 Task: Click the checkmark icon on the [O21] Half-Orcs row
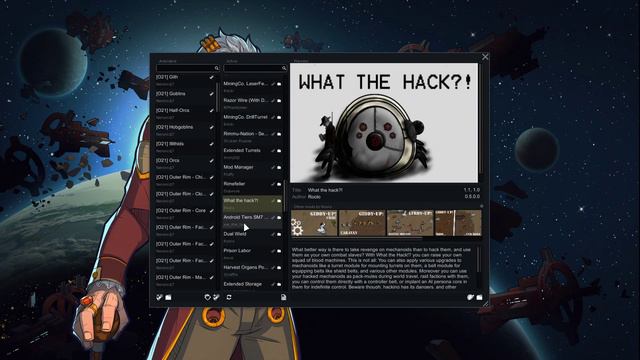click(x=211, y=111)
